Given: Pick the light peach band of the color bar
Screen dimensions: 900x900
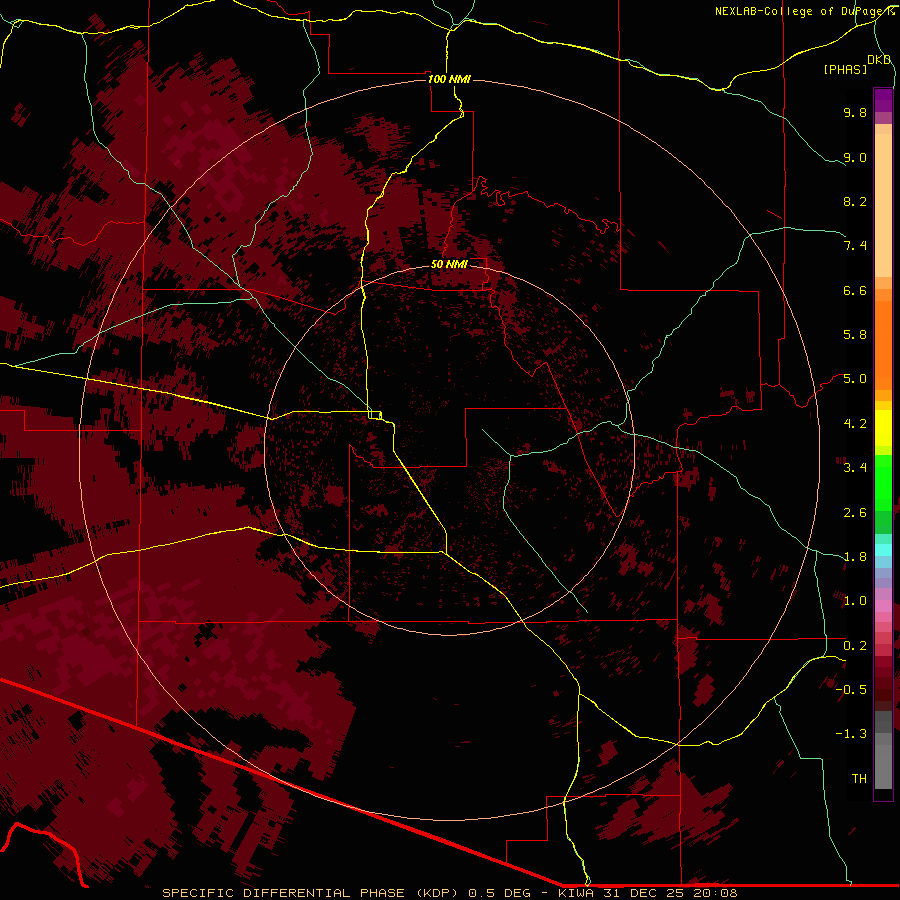Looking at the screenshot, I should [883, 205].
